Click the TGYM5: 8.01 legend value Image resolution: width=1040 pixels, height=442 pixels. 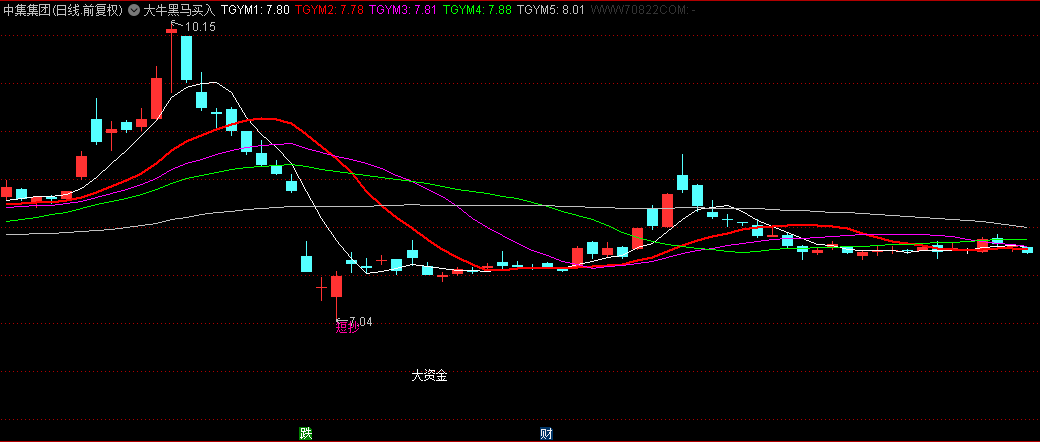point(551,11)
